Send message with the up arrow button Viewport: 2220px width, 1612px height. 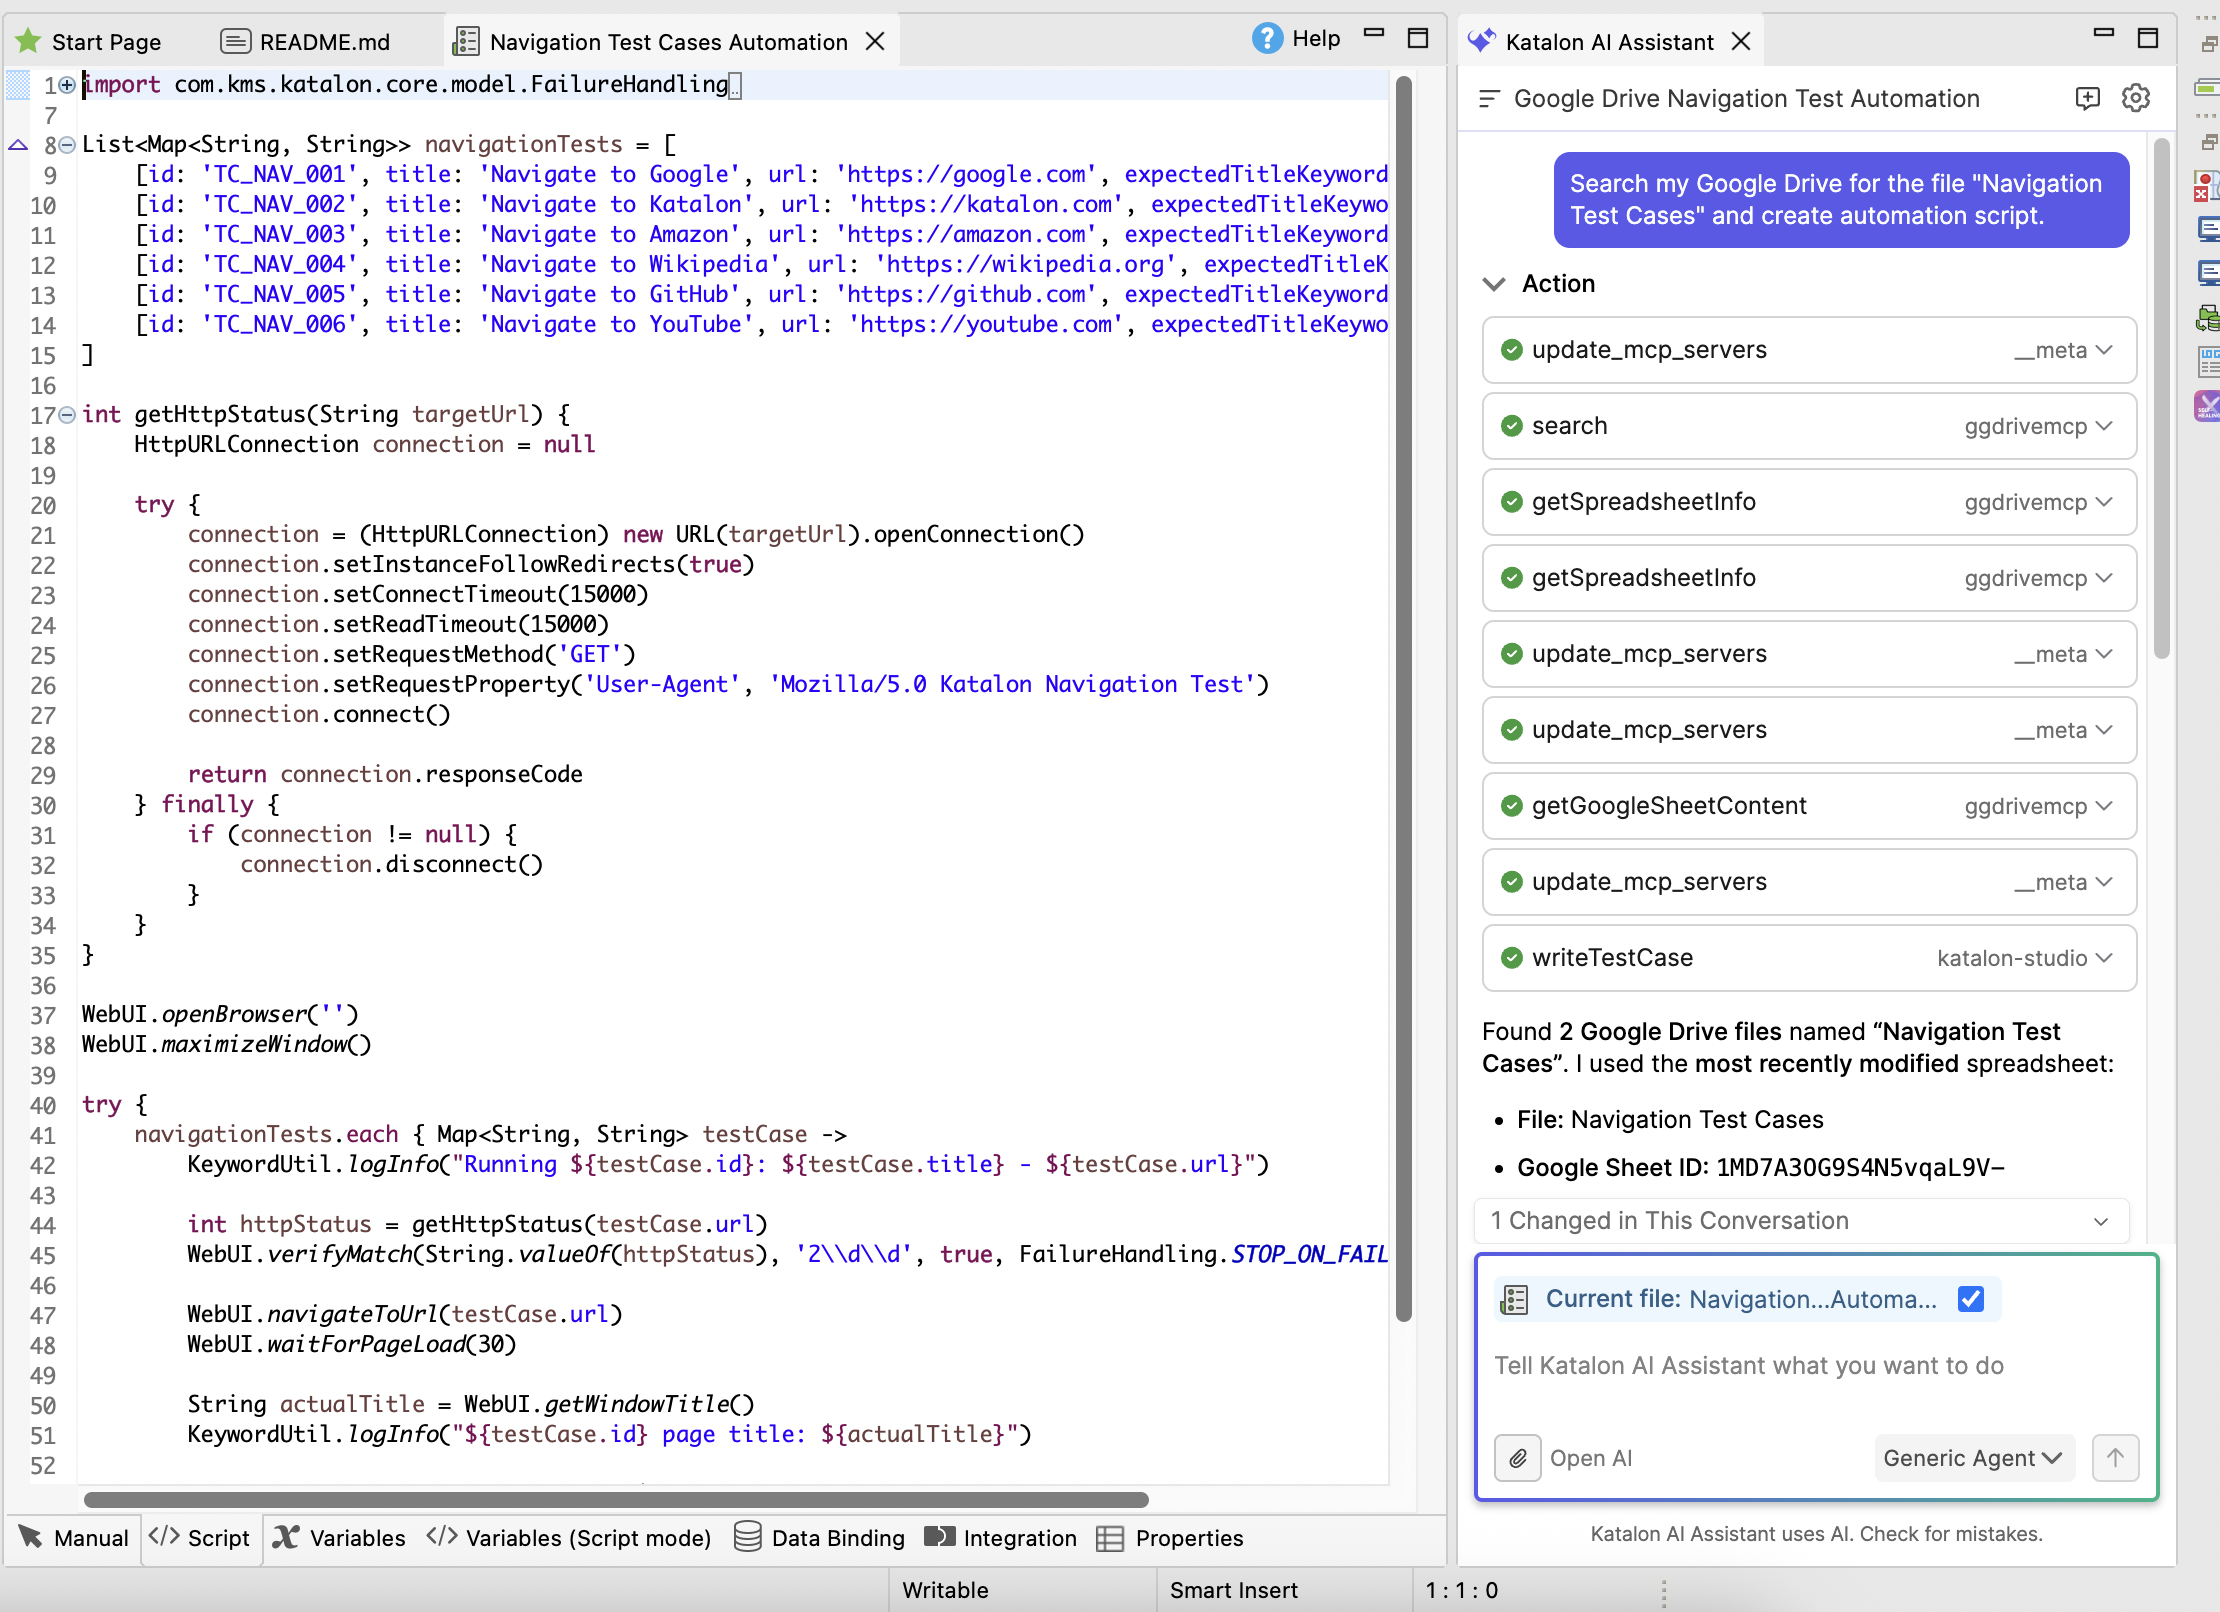2115,1458
